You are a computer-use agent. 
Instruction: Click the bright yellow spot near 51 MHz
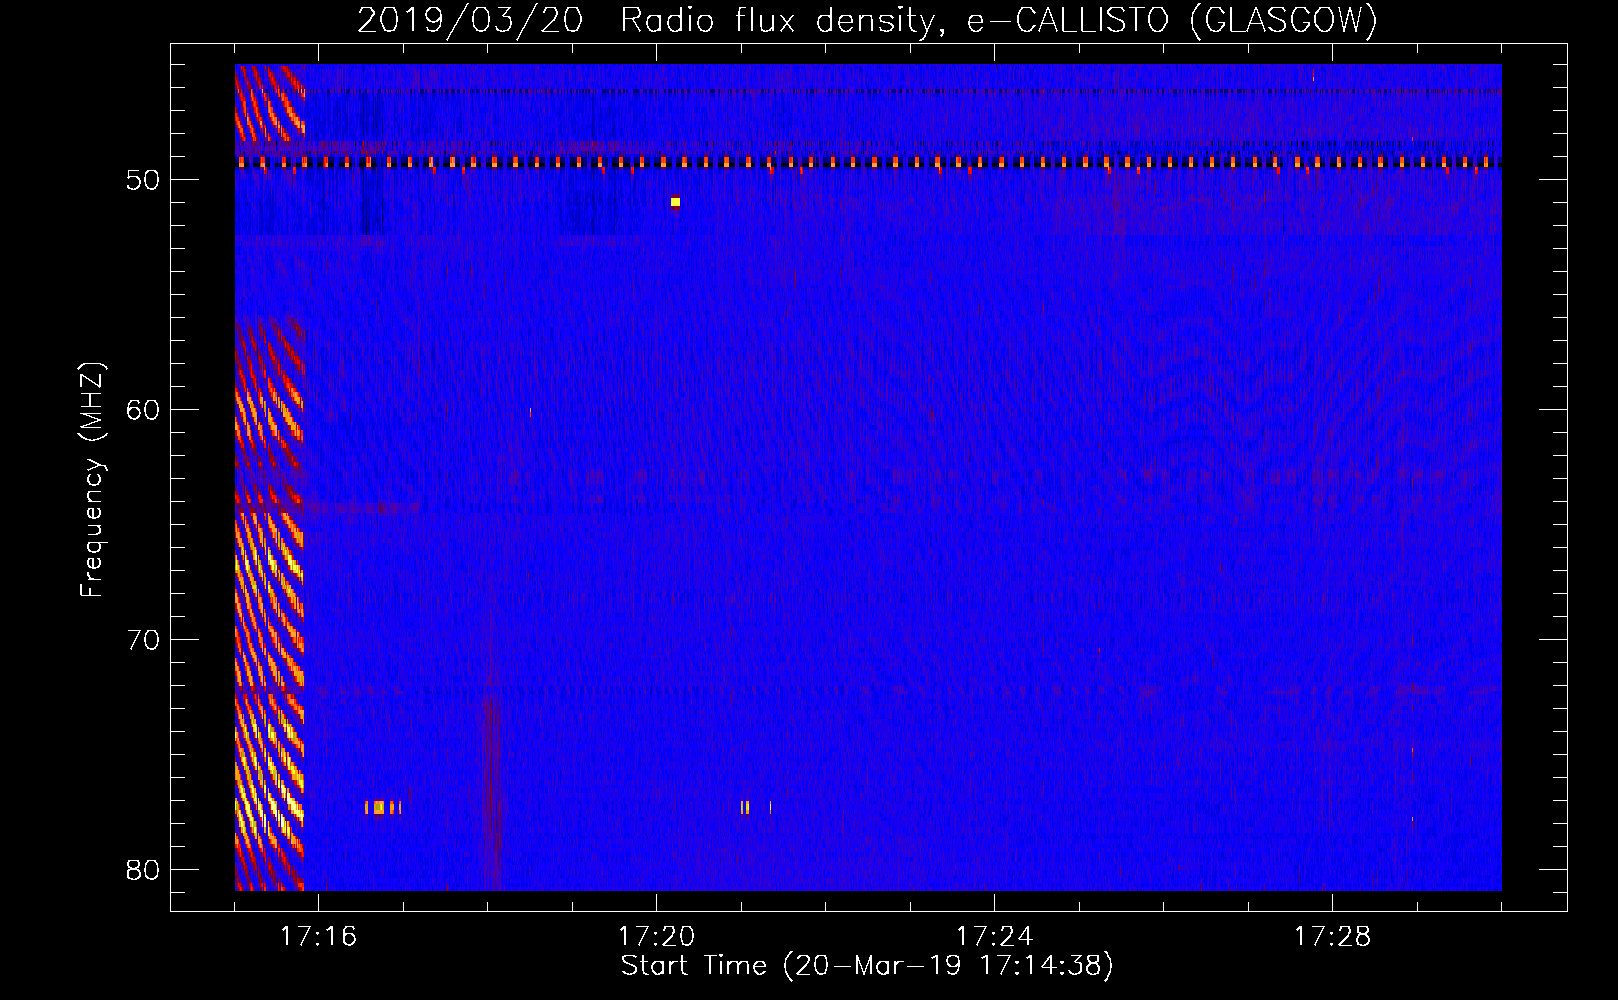point(676,202)
